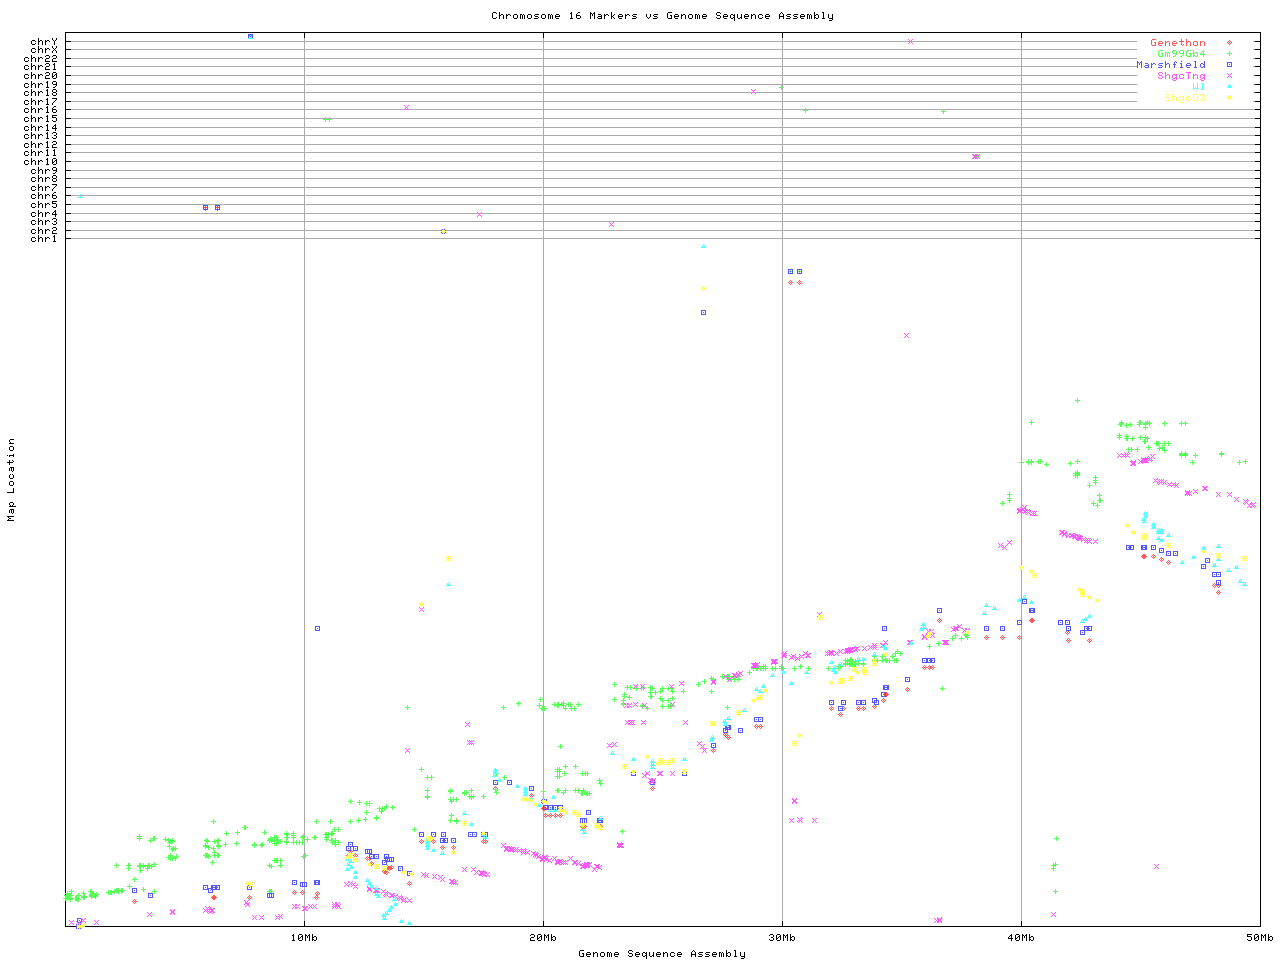1280x960 pixels.
Task: Click the yellow ShgcG3 star legend marker
Action: (x=1229, y=98)
